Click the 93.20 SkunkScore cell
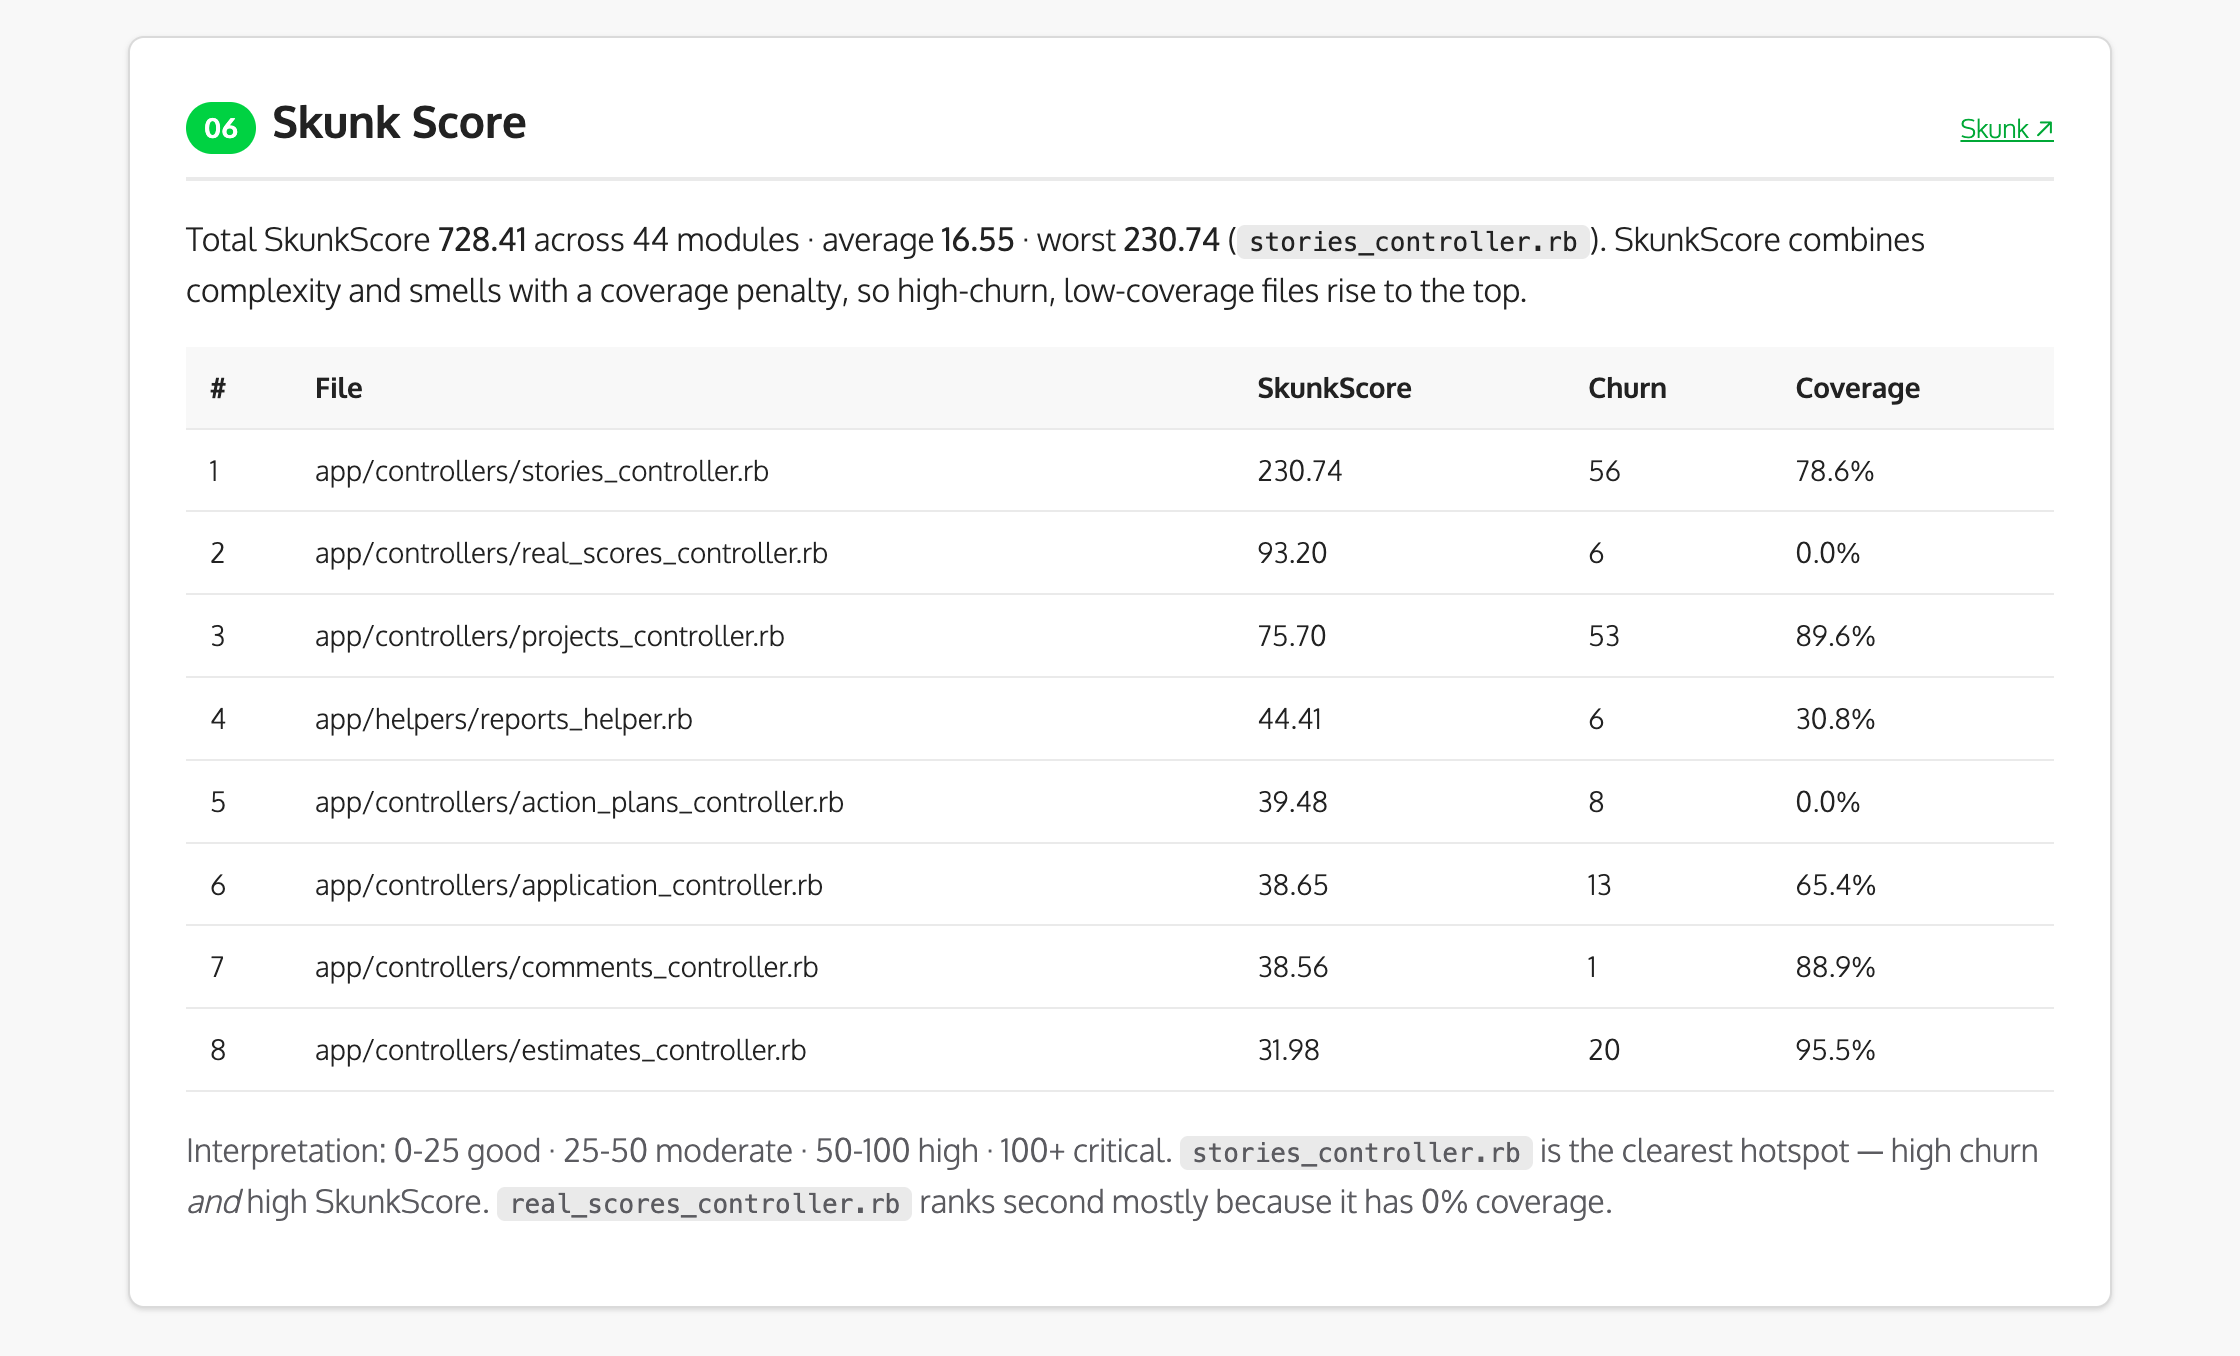This screenshot has height=1356, width=2240. pos(1292,553)
